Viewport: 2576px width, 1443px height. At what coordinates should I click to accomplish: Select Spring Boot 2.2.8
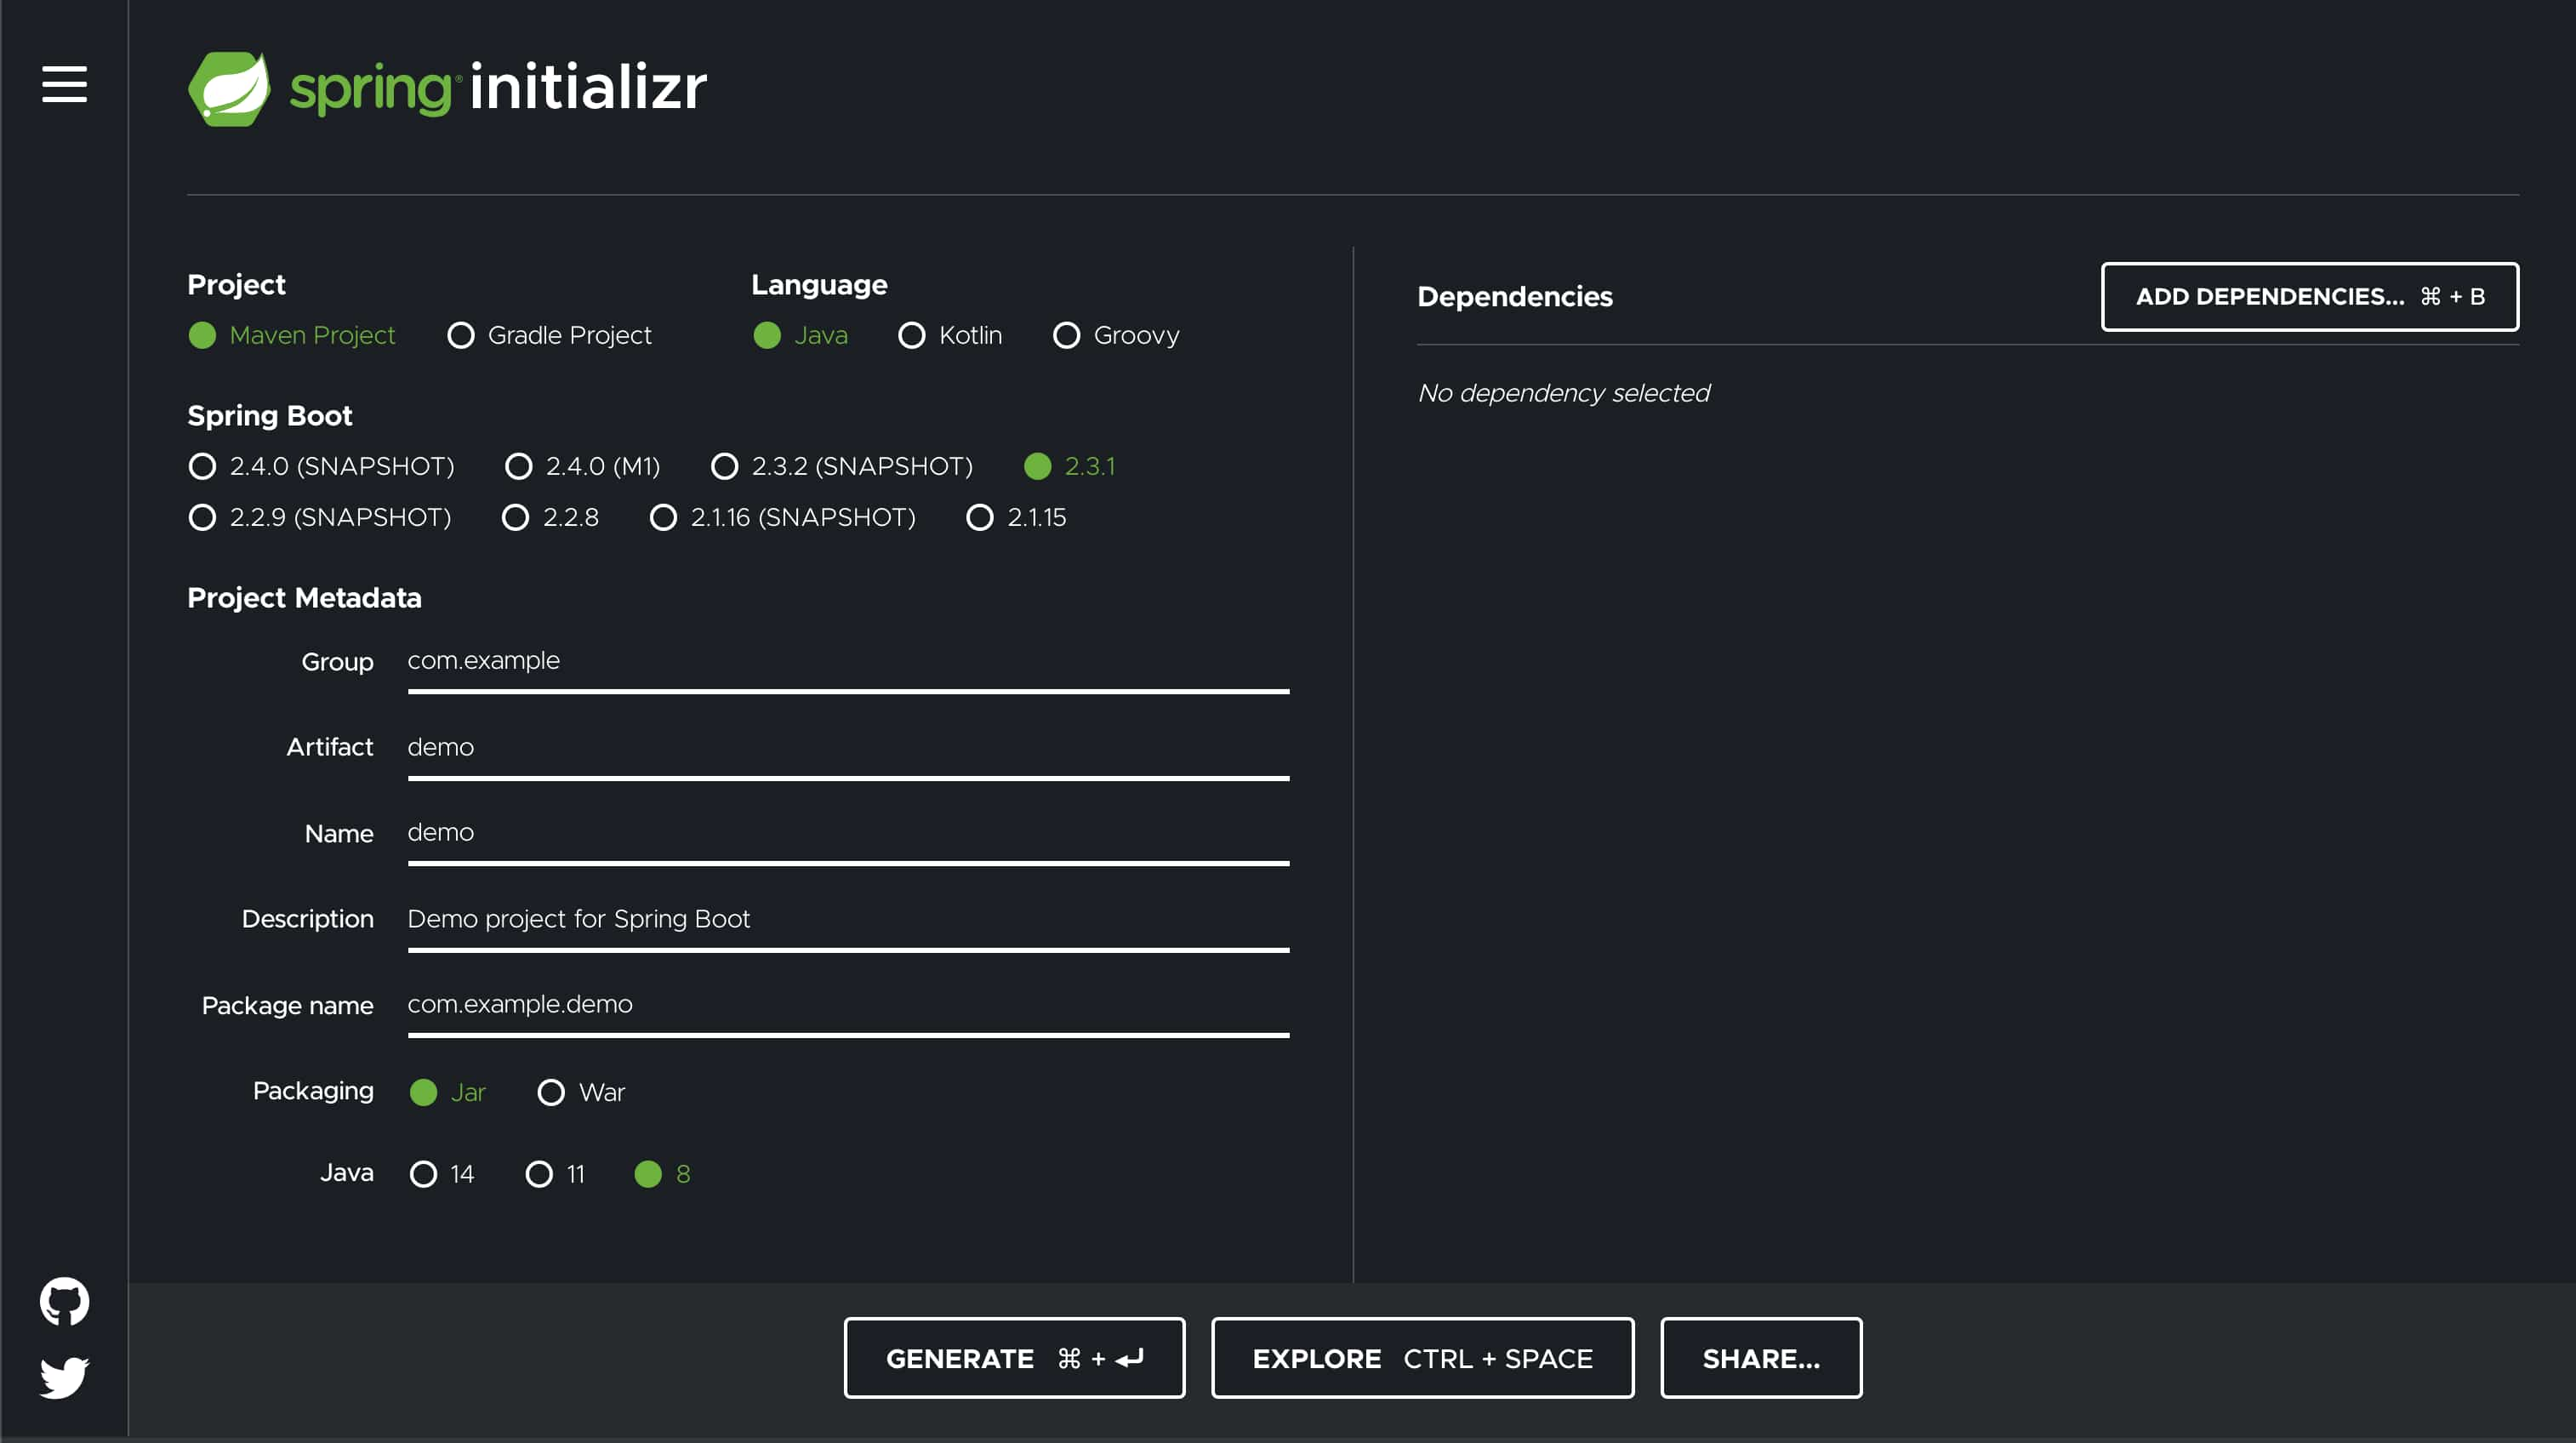(x=550, y=517)
